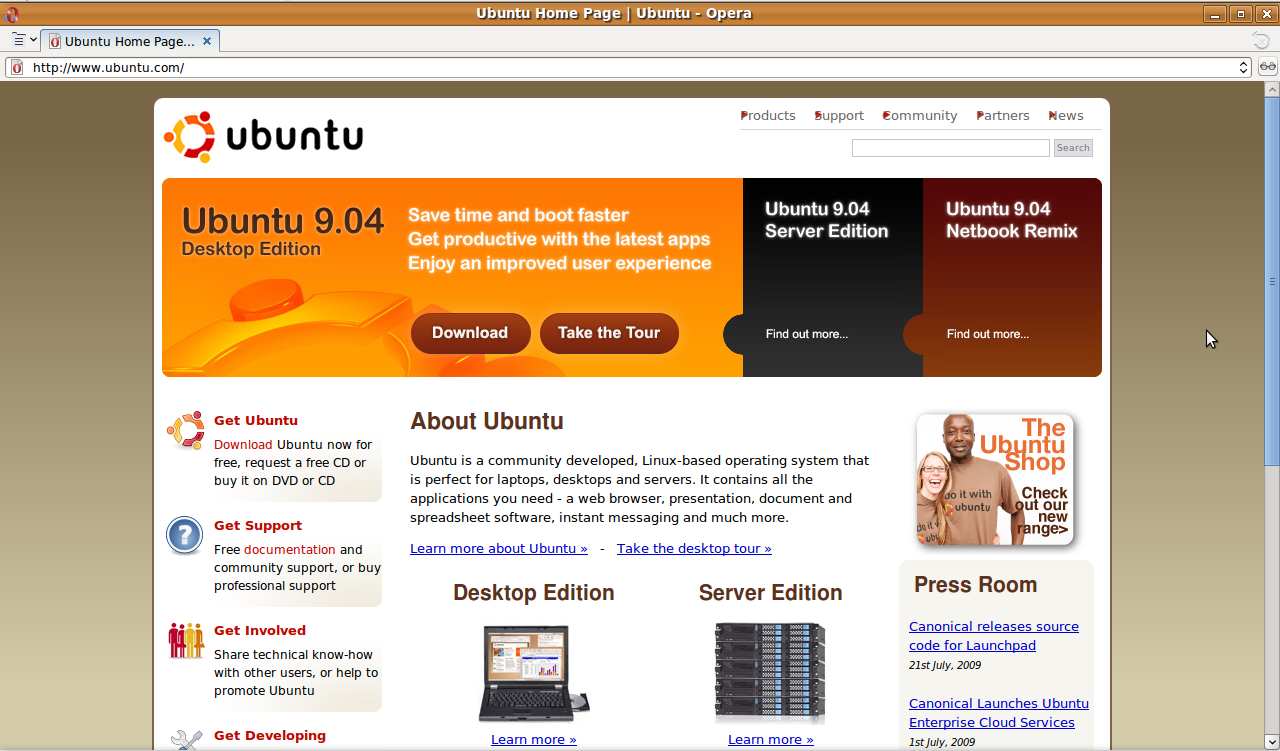Click the Ubuntu logo
Image resolution: width=1280 pixels, height=751 pixels.
[263, 136]
